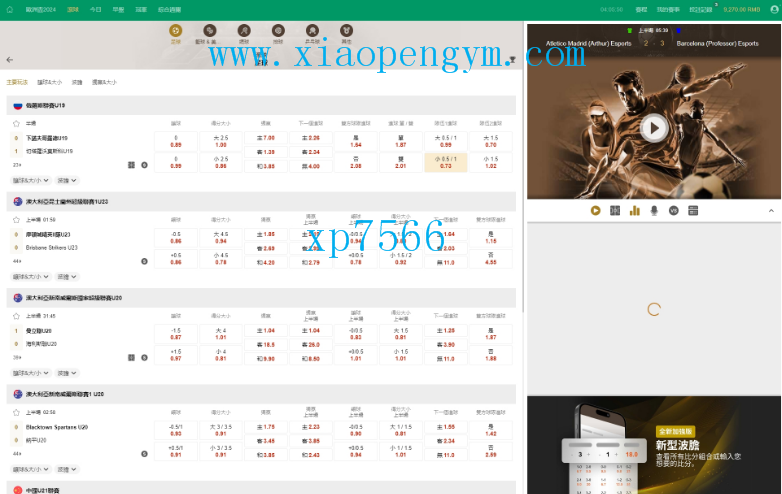
Task: Expand 讓球&大小 dropdown under the 31:45 match
Action: coord(31,373)
